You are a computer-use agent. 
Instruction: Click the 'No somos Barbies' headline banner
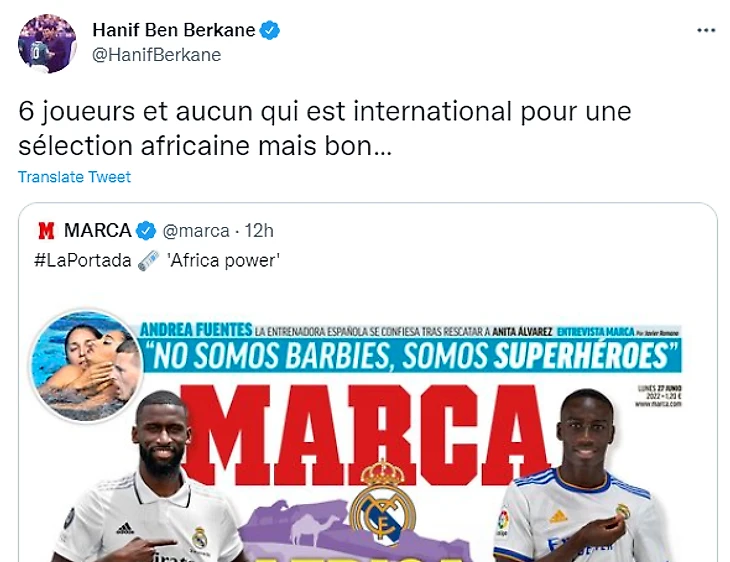point(412,356)
